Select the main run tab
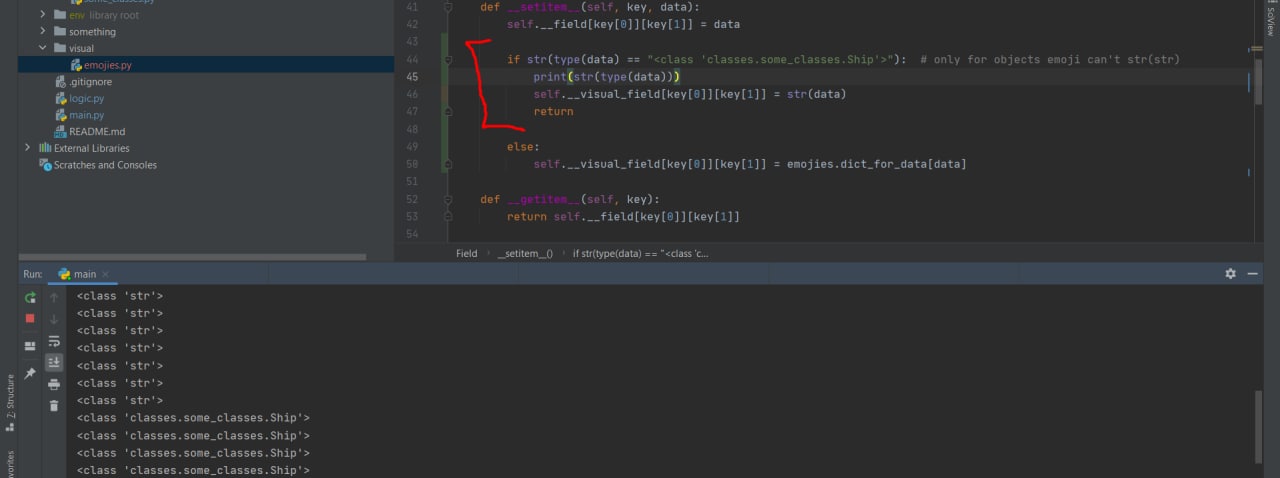The width and height of the screenshot is (1280, 478). [x=84, y=274]
